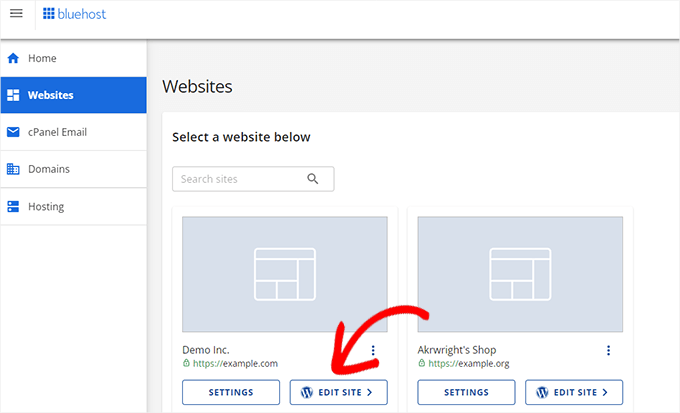Focus the Search sites input field
The height and width of the screenshot is (413, 680).
click(240, 179)
